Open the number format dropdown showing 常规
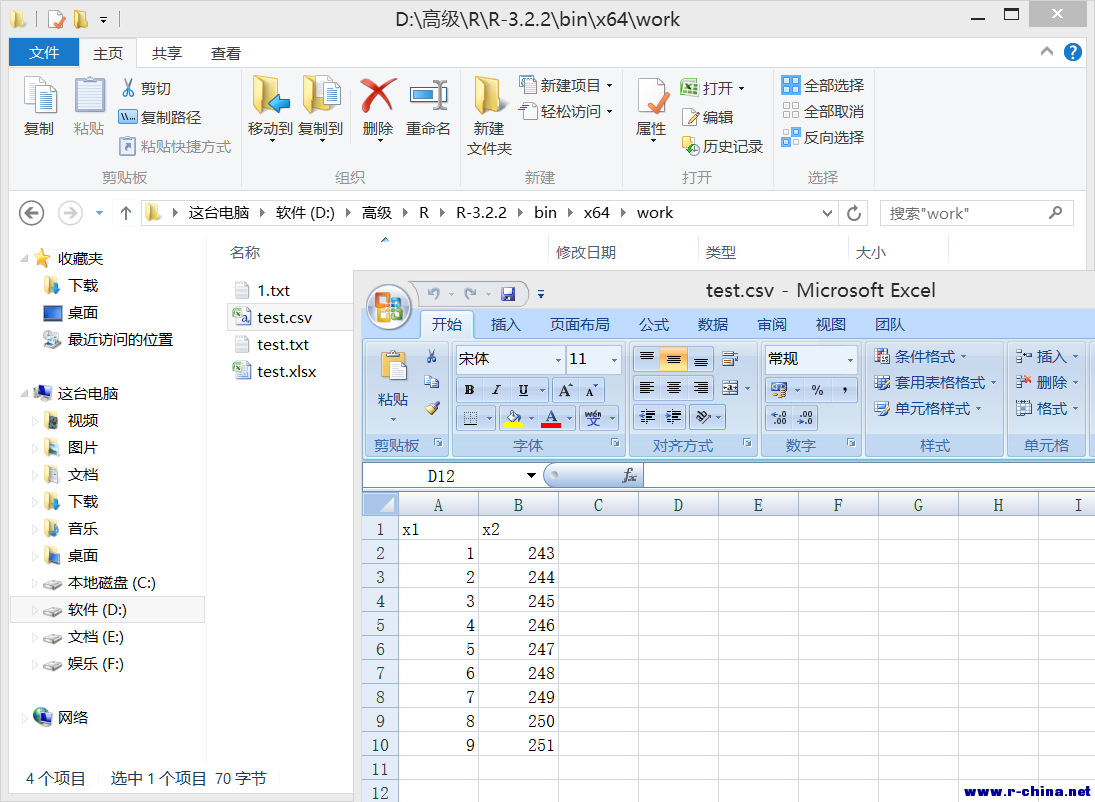Viewport: 1095px width, 802px height. [850, 360]
